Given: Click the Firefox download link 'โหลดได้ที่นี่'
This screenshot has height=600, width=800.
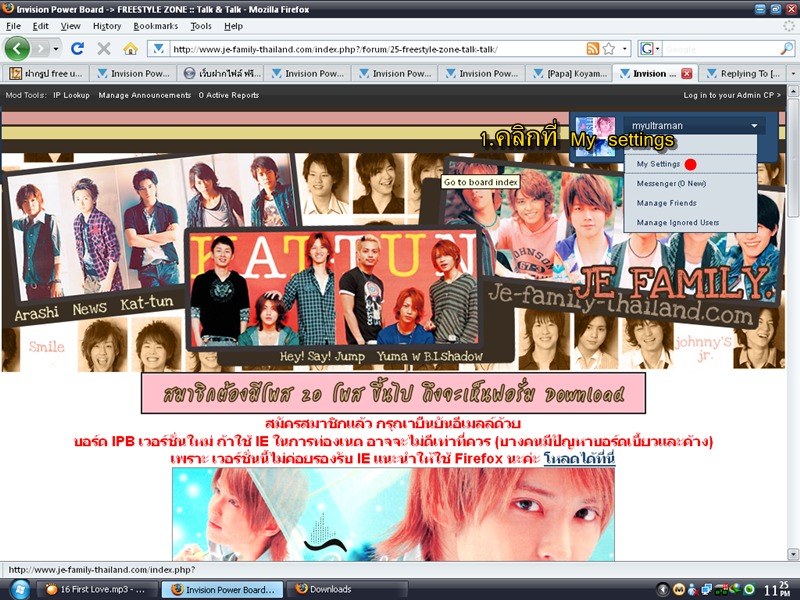Looking at the screenshot, I should coord(579,458).
